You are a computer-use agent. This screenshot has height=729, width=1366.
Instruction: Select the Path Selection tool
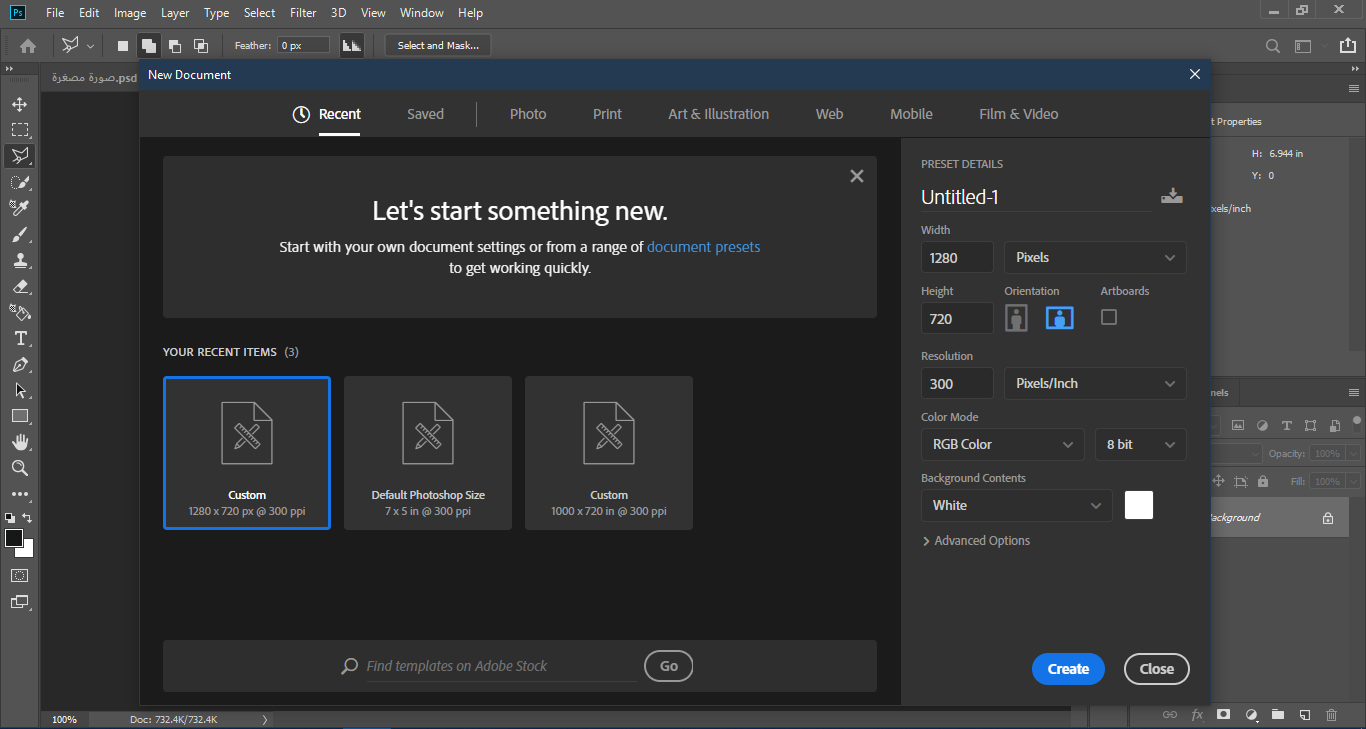pos(20,390)
